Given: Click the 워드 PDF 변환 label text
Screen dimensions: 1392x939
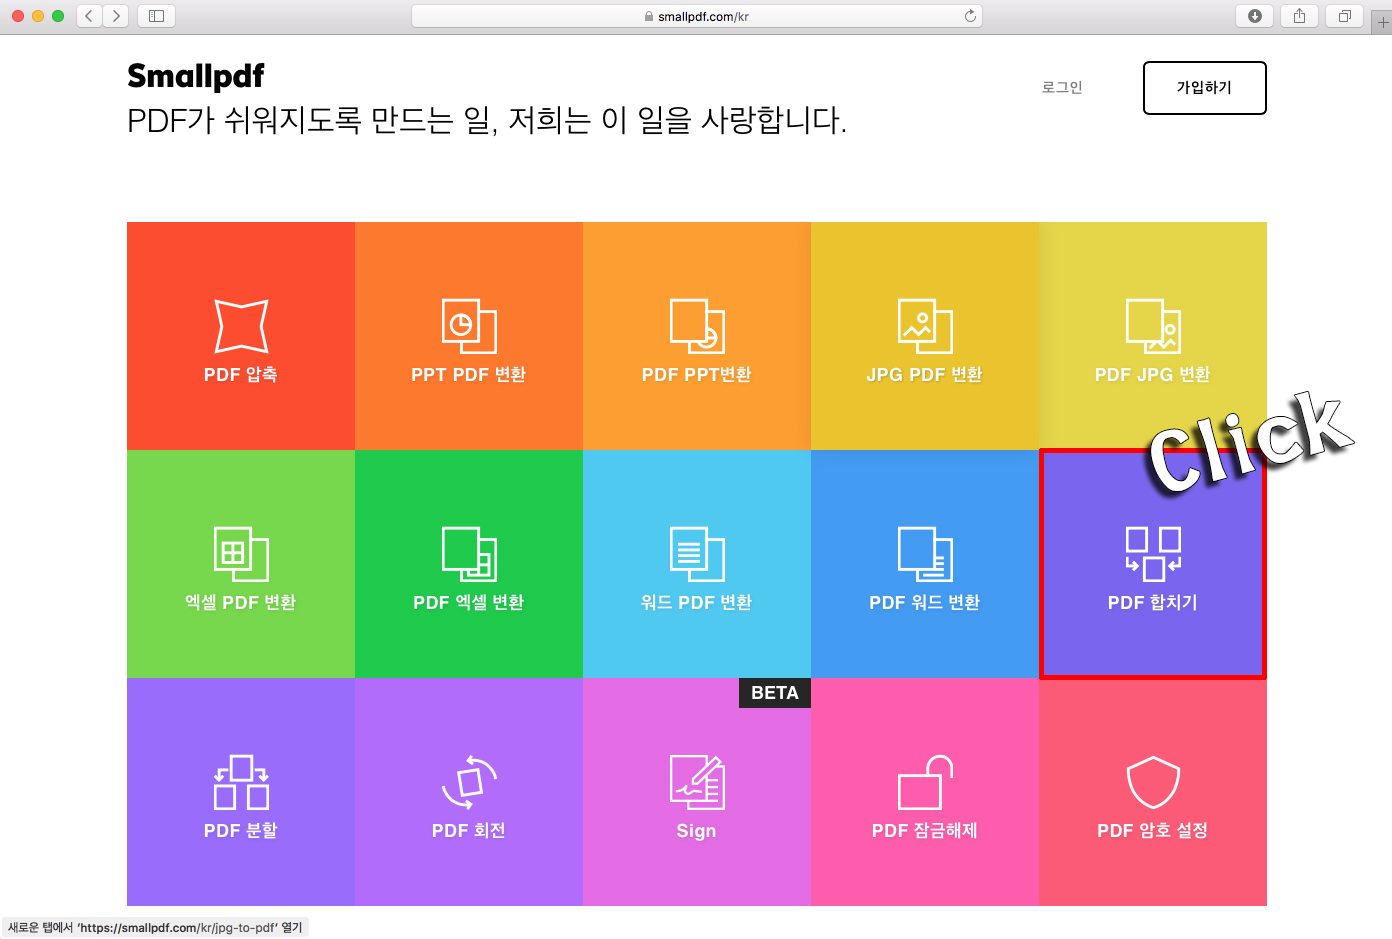Looking at the screenshot, I should point(697,603).
